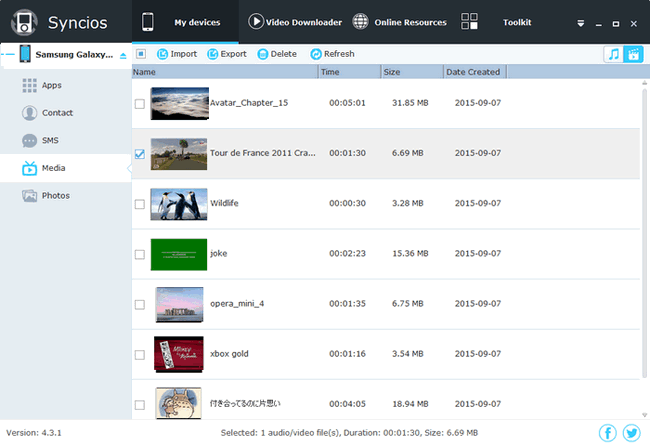Check the Avatar_Chapter_15 checkbox
Screen dimensions: 650x447
coord(140,103)
